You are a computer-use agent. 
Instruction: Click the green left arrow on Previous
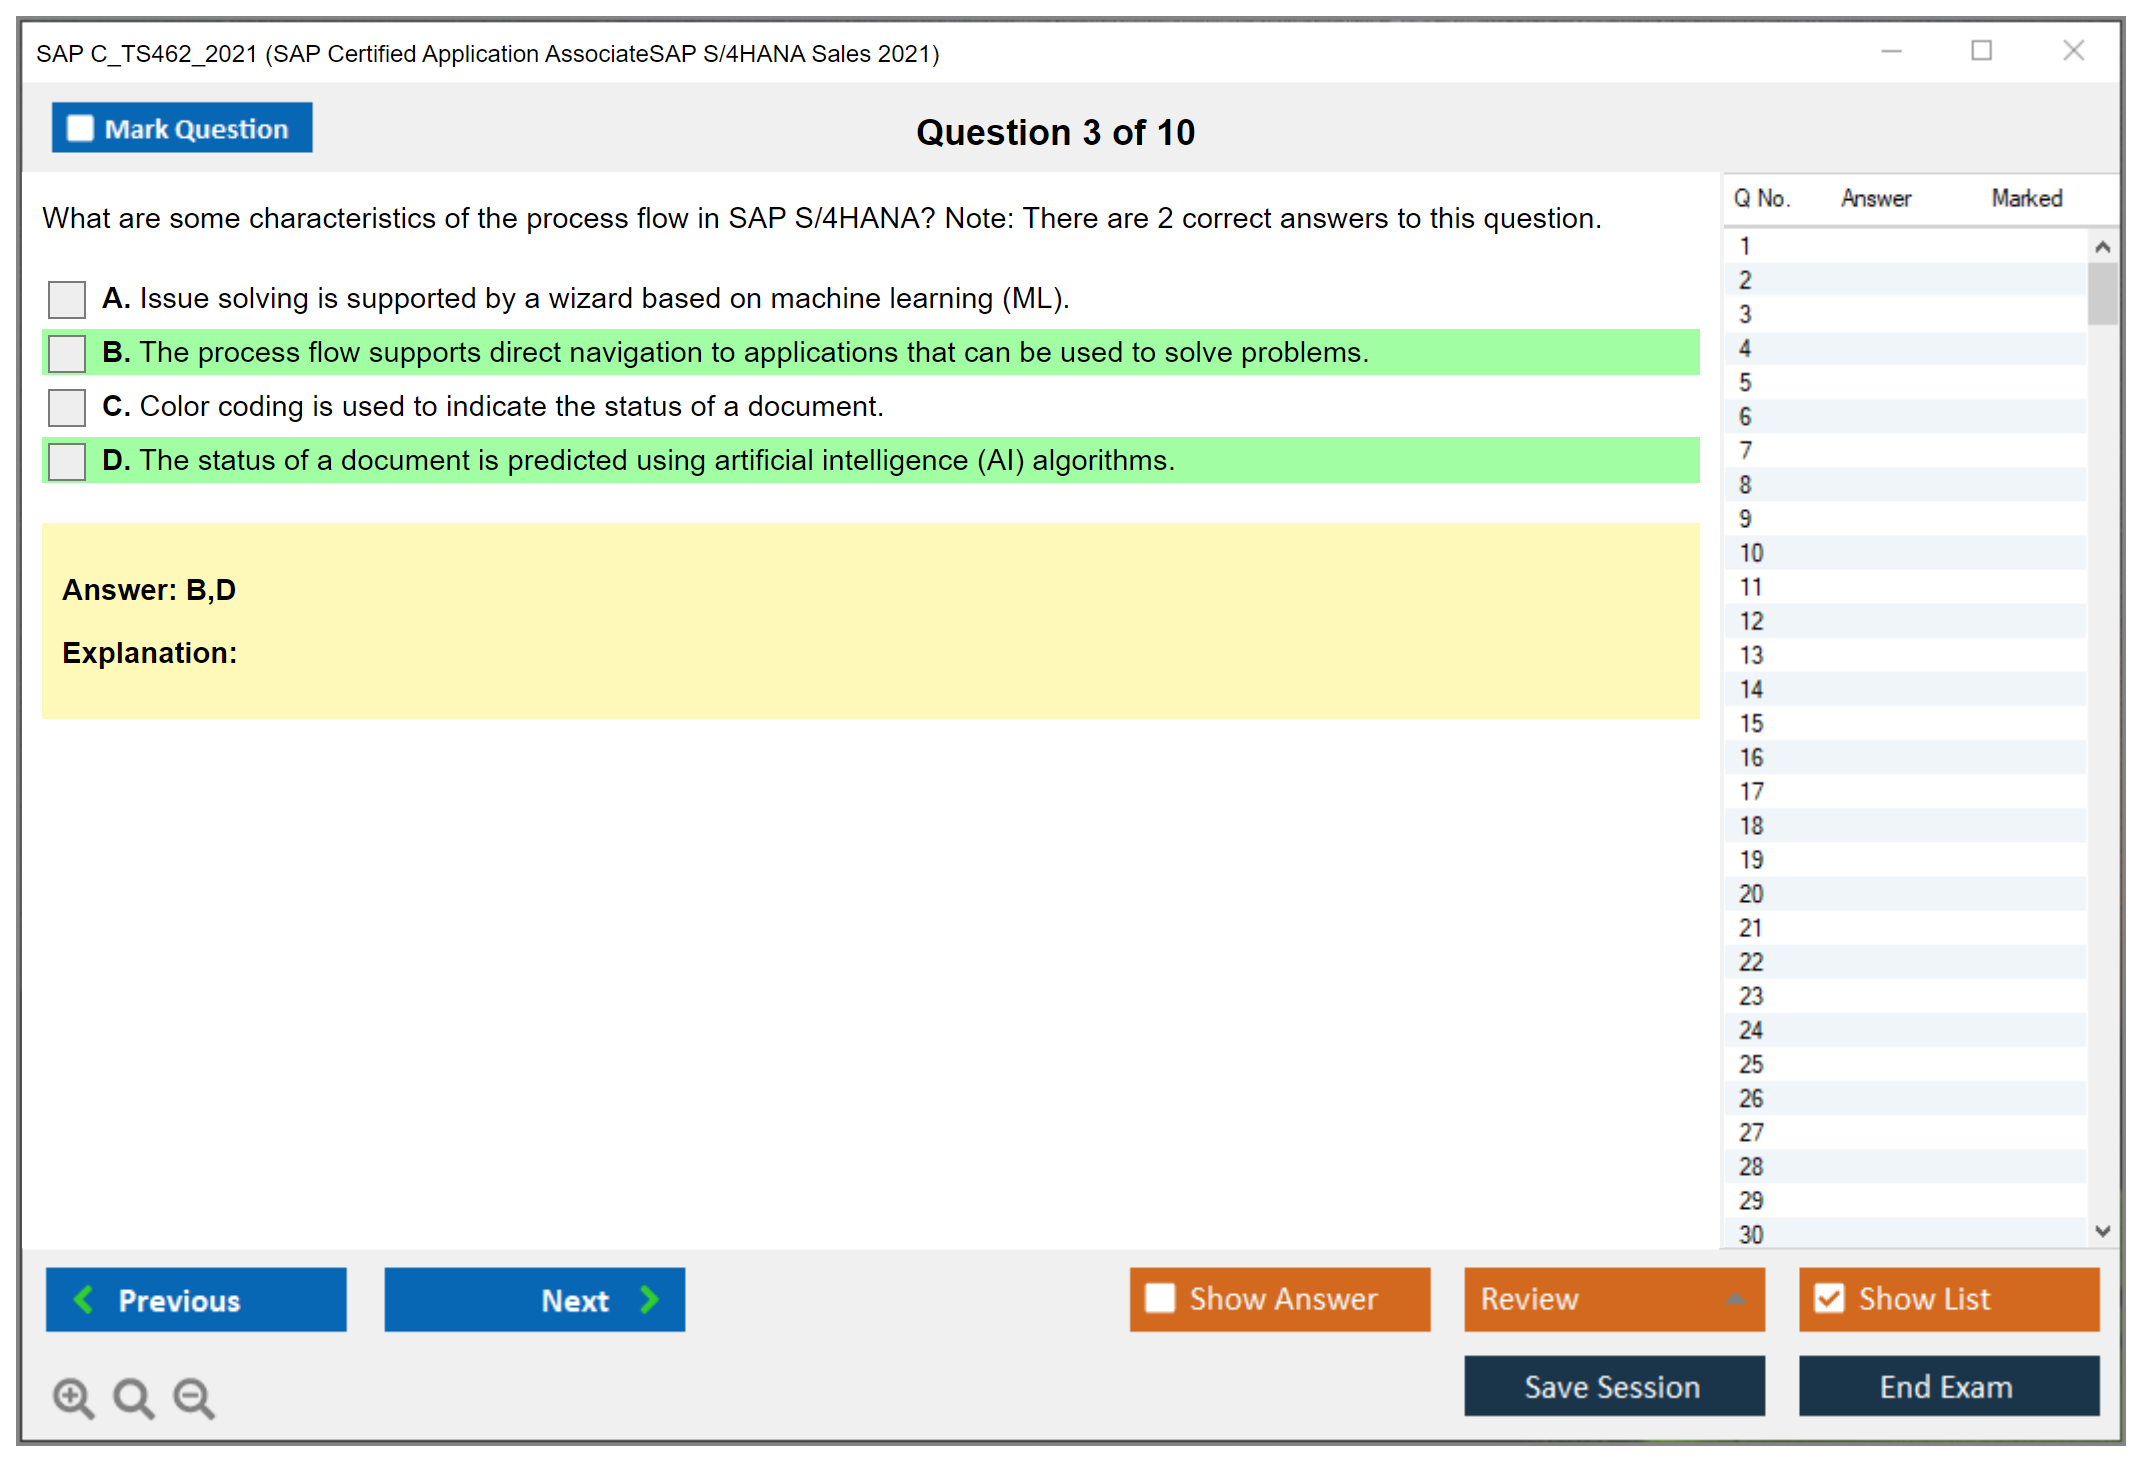pos(84,1299)
